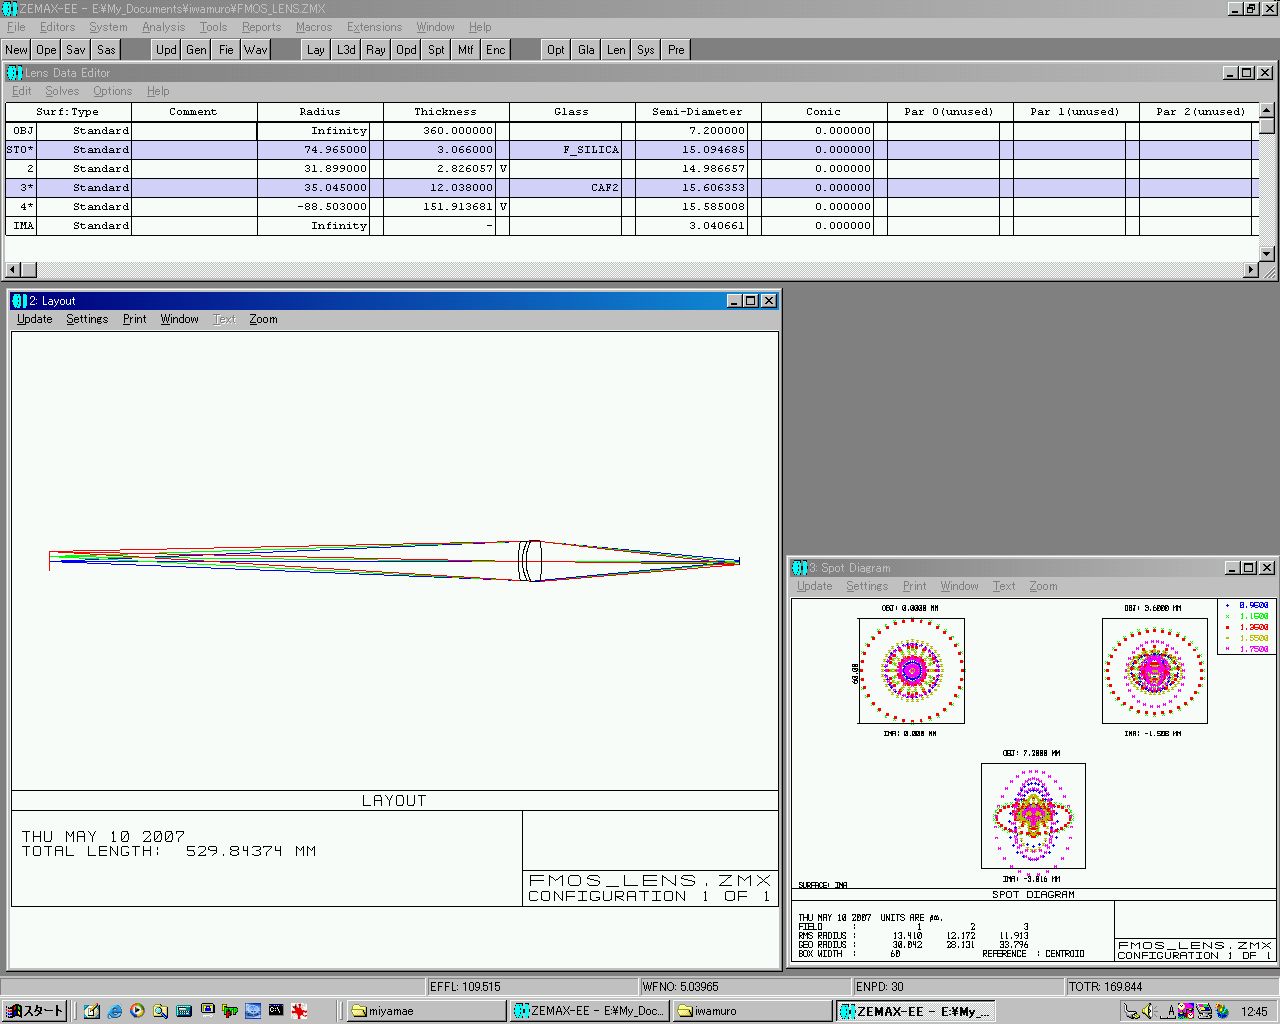
Task: Click the Lay layout toolbar button
Action: (x=316, y=50)
